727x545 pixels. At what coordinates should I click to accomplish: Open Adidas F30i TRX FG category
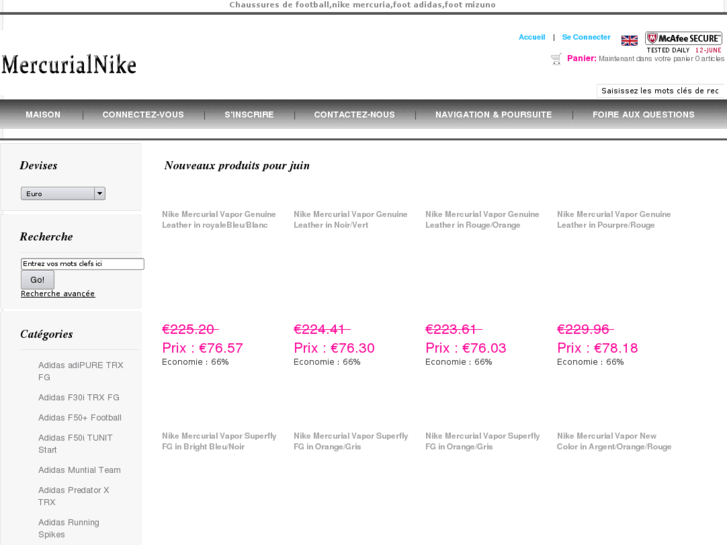79,398
